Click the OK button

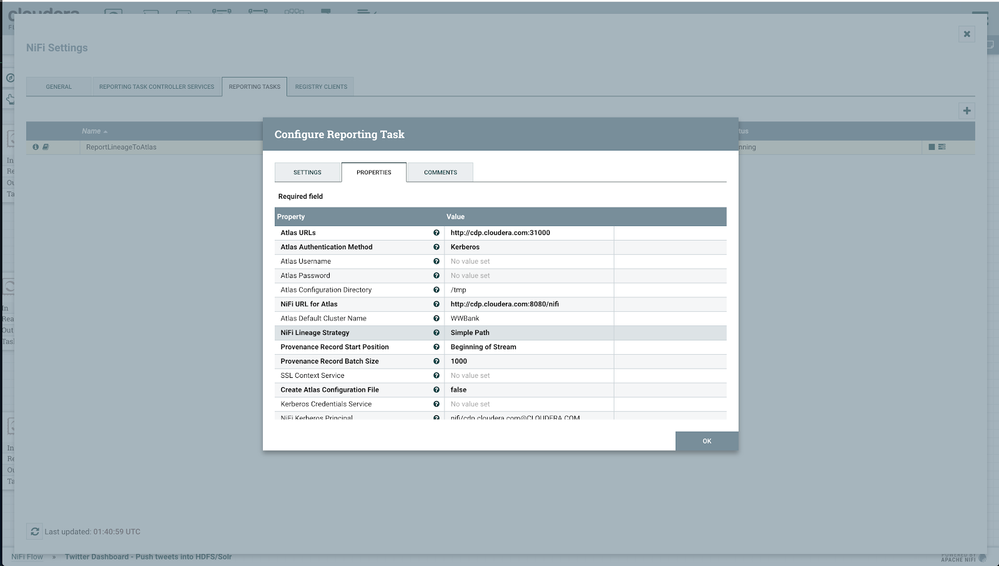point(707,441)
